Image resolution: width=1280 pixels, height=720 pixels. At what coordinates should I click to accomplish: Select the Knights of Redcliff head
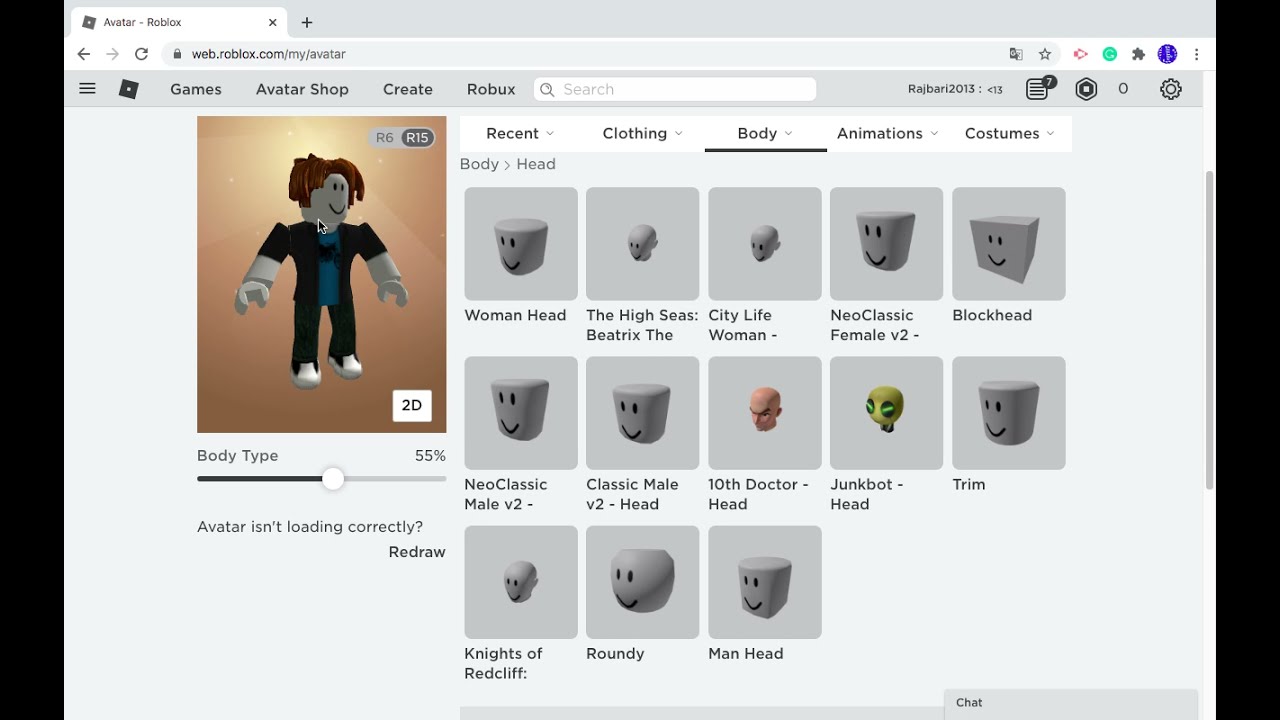click(x=521, y=582)
